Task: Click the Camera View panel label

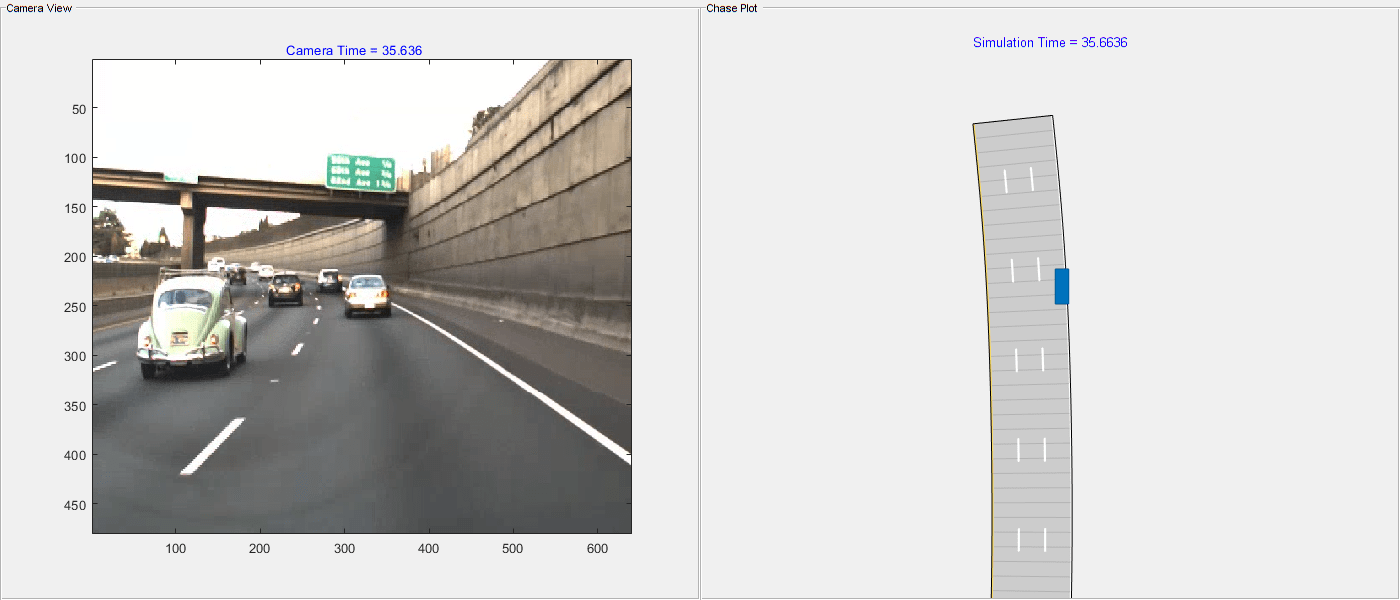Action: 39,7
